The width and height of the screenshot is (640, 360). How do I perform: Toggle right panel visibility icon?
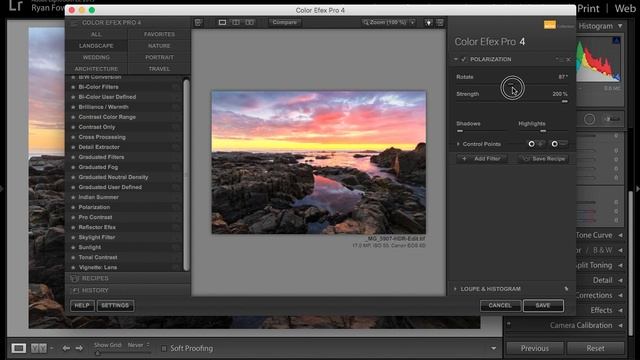440,22
